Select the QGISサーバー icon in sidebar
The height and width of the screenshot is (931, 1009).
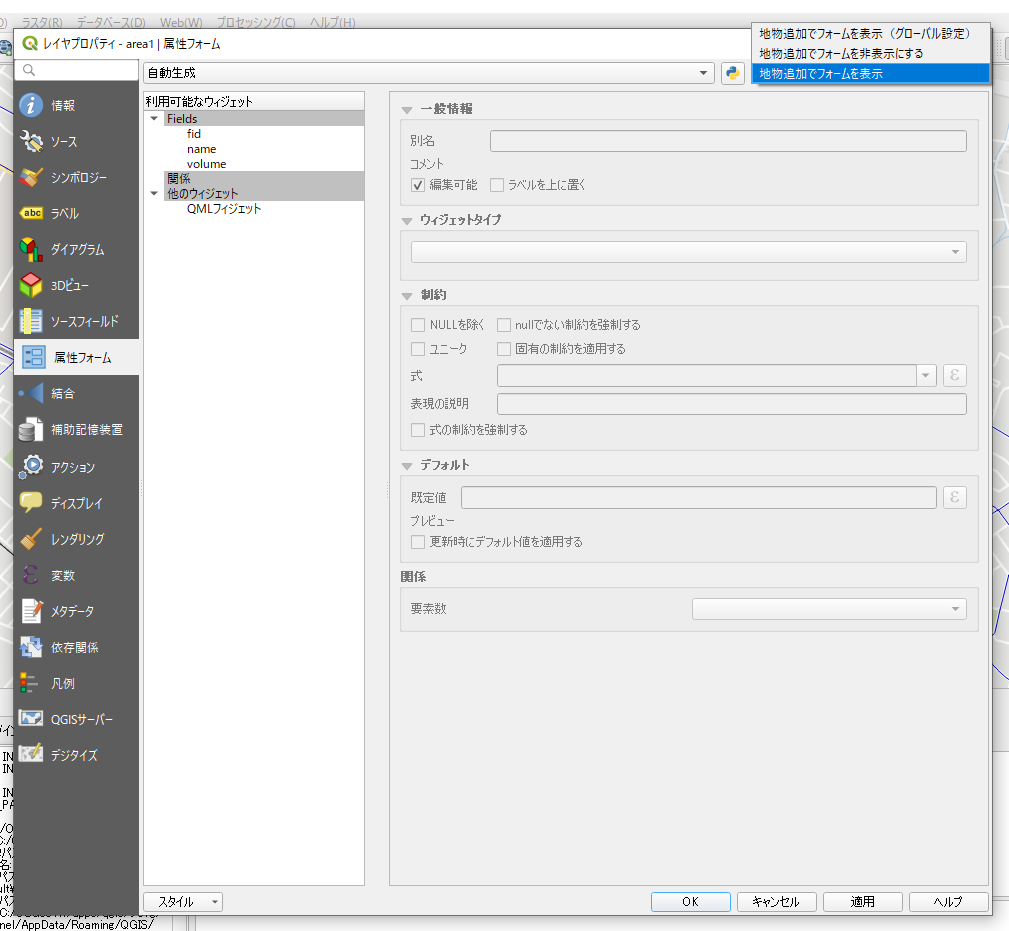[32, 719]
